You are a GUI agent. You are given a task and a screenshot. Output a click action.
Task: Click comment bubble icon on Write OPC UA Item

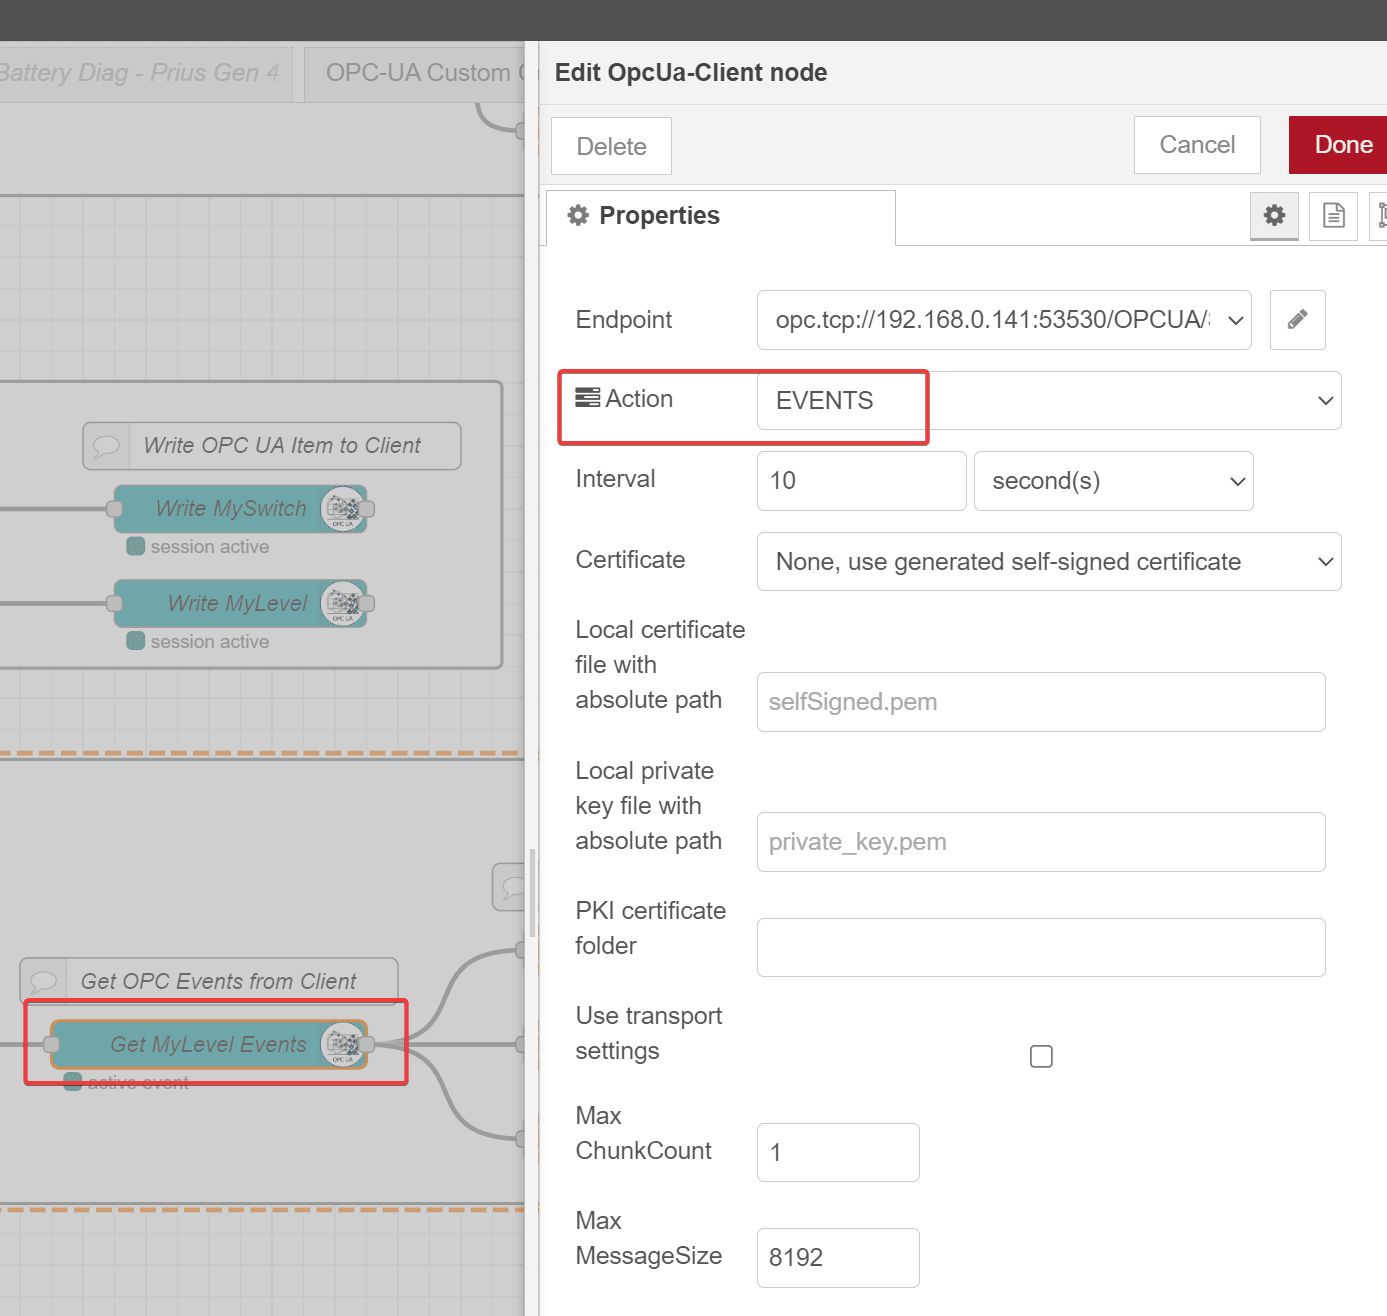pos(107,446)
